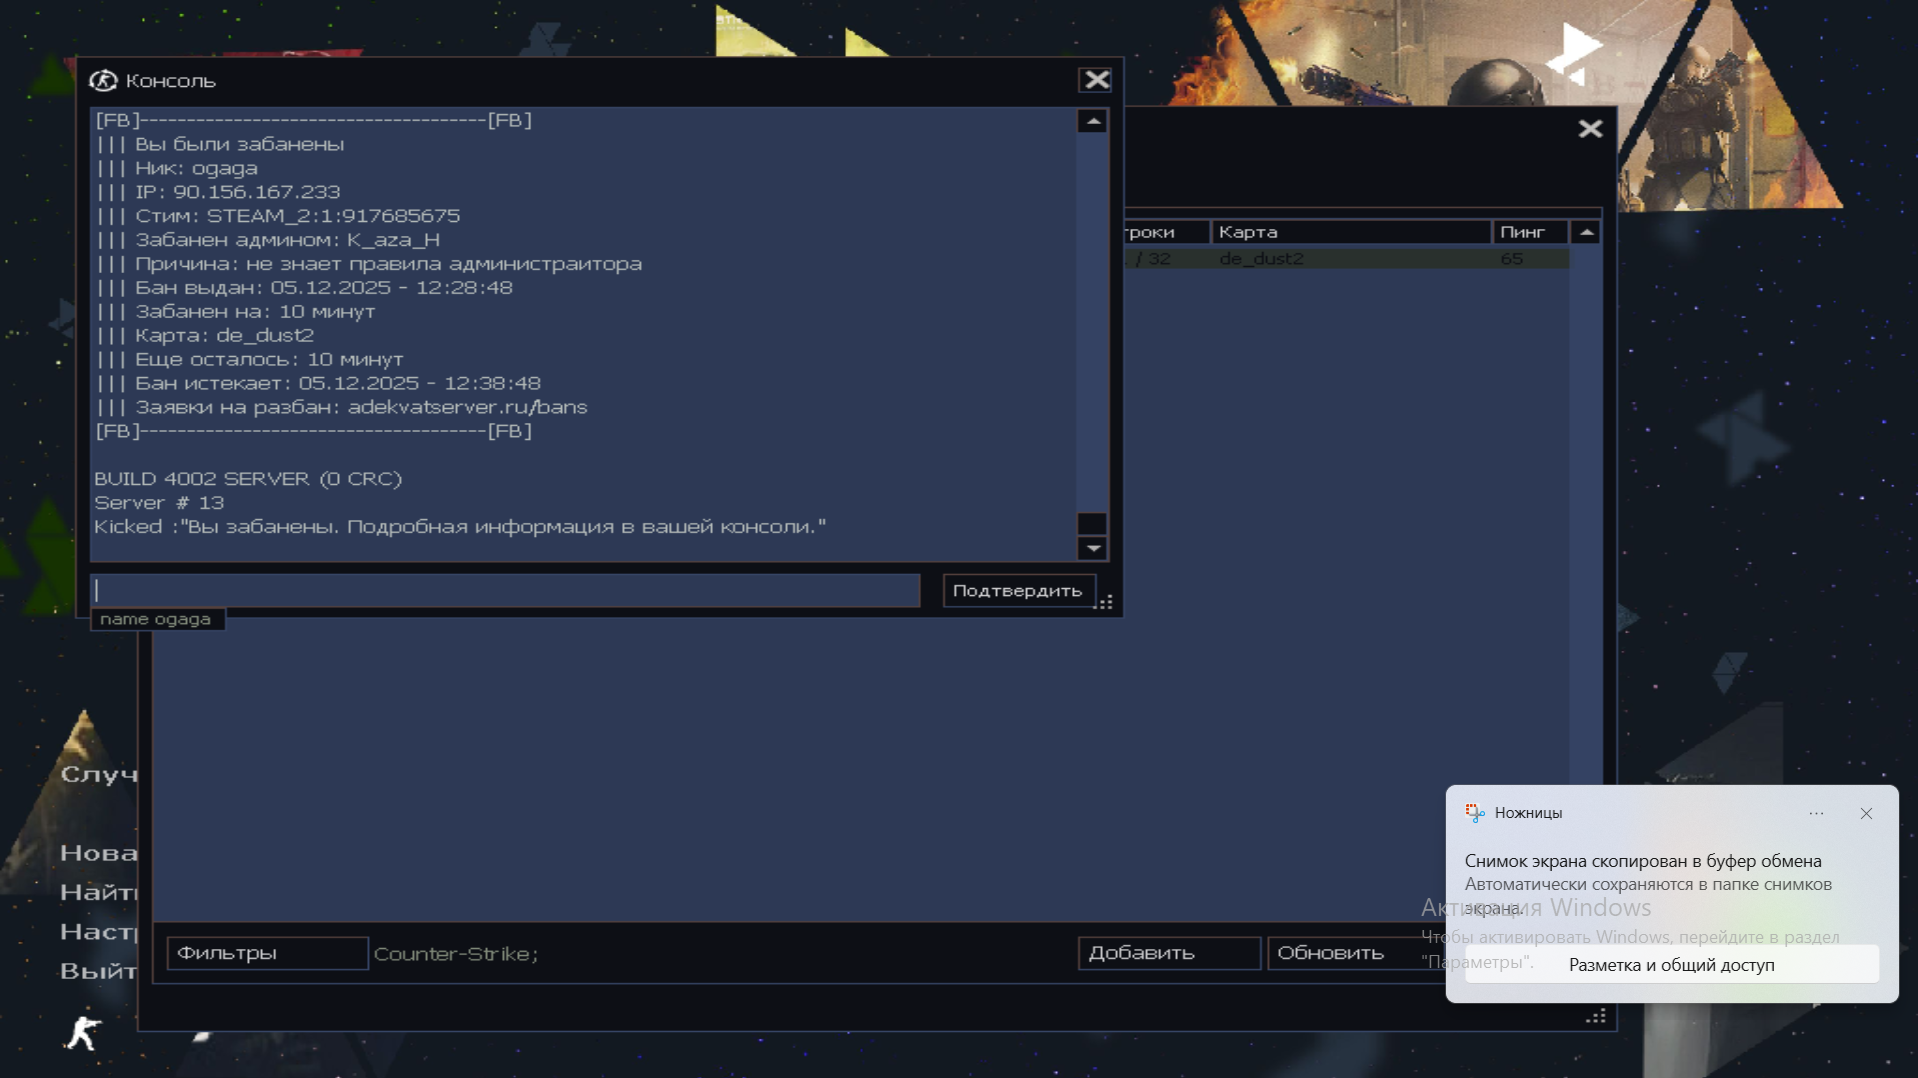
Task: Close the server browser window
Action: coord(1590,129)
